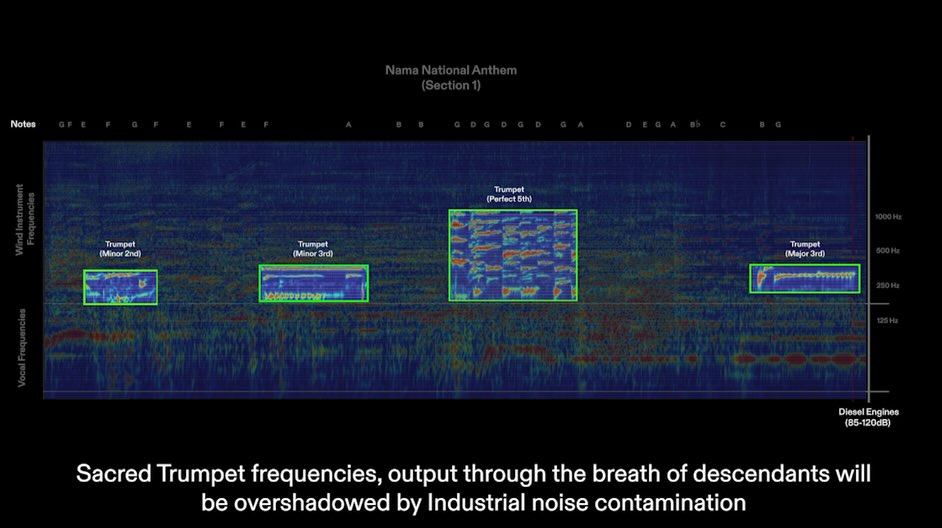Viewport: 942px width, 528px height.
Task: Select the Trumpet (Minor 3rd) green region
Action: click(313, 283)
